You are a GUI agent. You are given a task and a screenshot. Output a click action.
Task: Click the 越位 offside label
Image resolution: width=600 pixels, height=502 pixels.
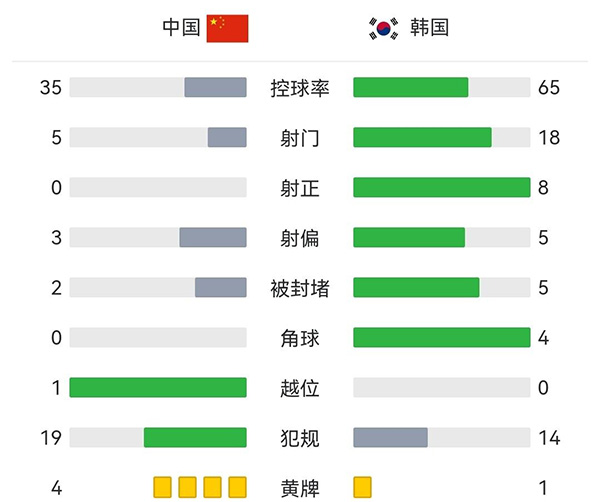(300, 388)
